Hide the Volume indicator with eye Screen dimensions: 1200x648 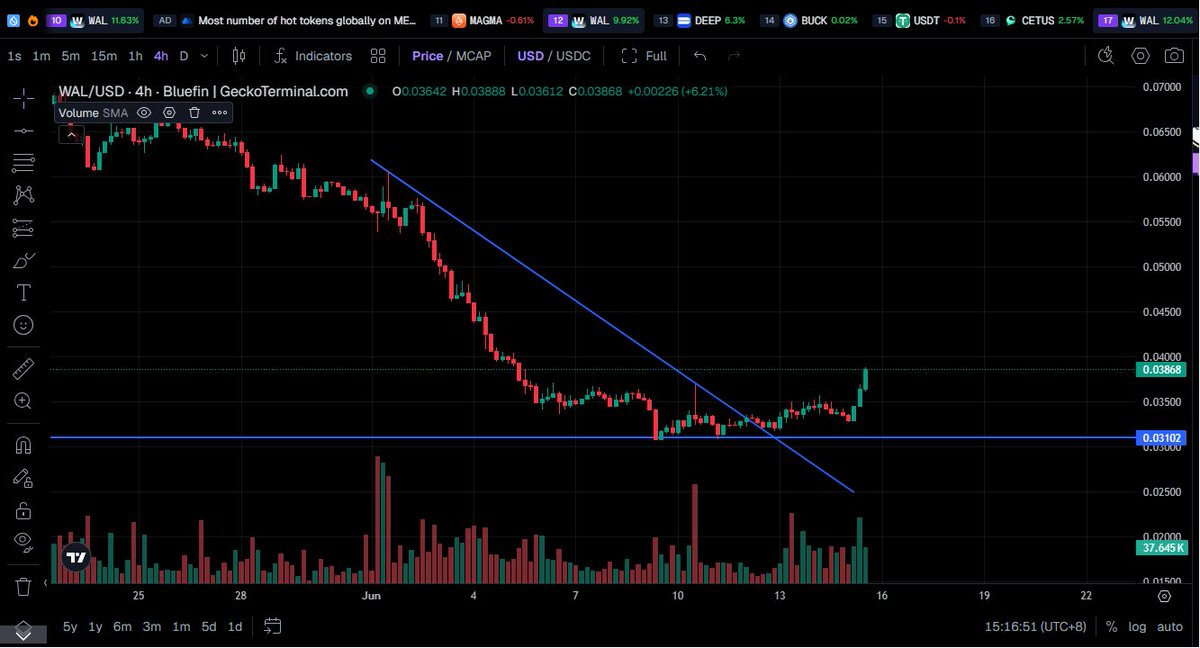tap(144, 113)
